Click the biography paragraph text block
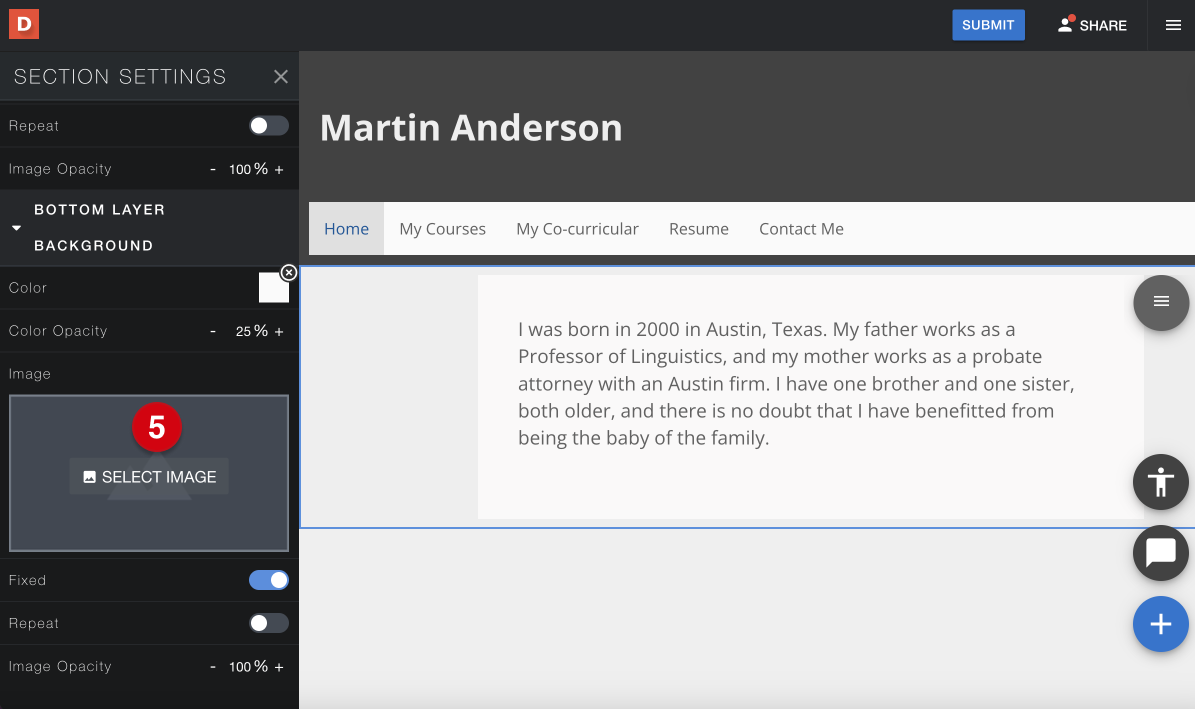Screen dimensions: 1195x709 (x=796, y=383)
